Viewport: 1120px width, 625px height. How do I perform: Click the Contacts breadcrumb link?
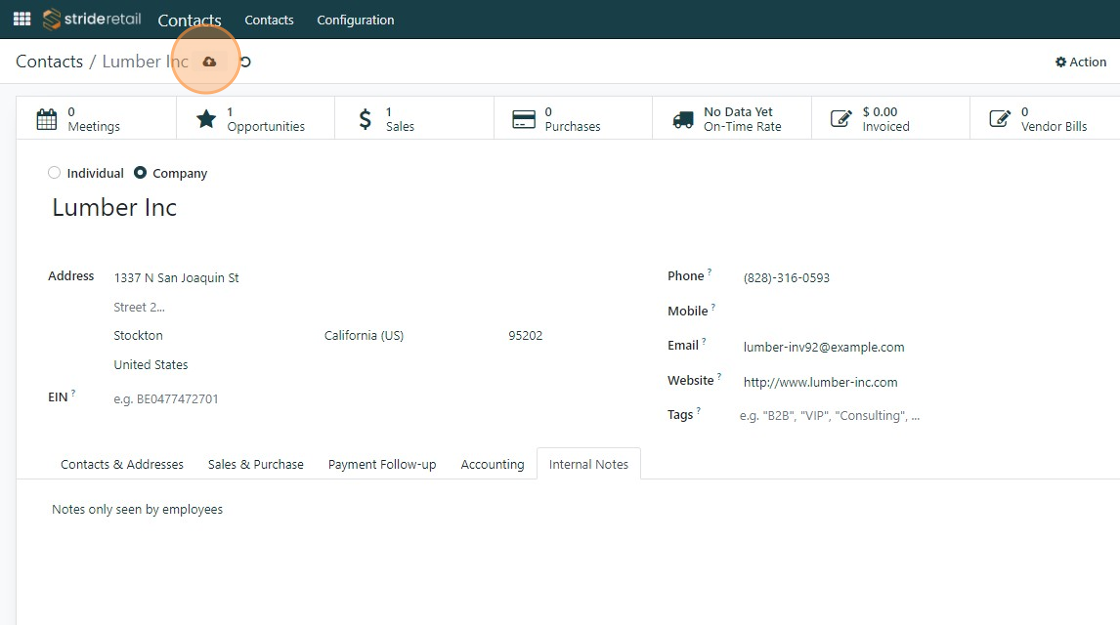(49, 62)
